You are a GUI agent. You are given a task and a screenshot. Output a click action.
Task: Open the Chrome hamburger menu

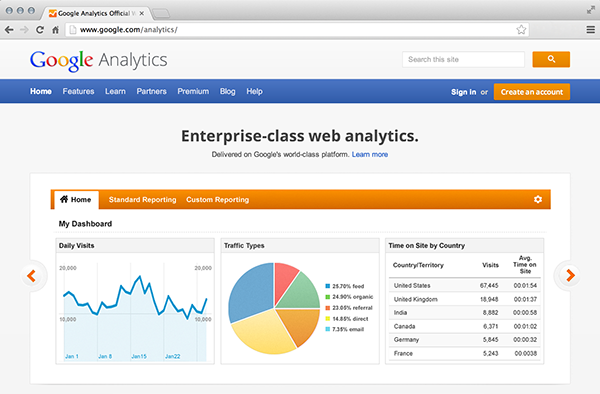[590, 29]
